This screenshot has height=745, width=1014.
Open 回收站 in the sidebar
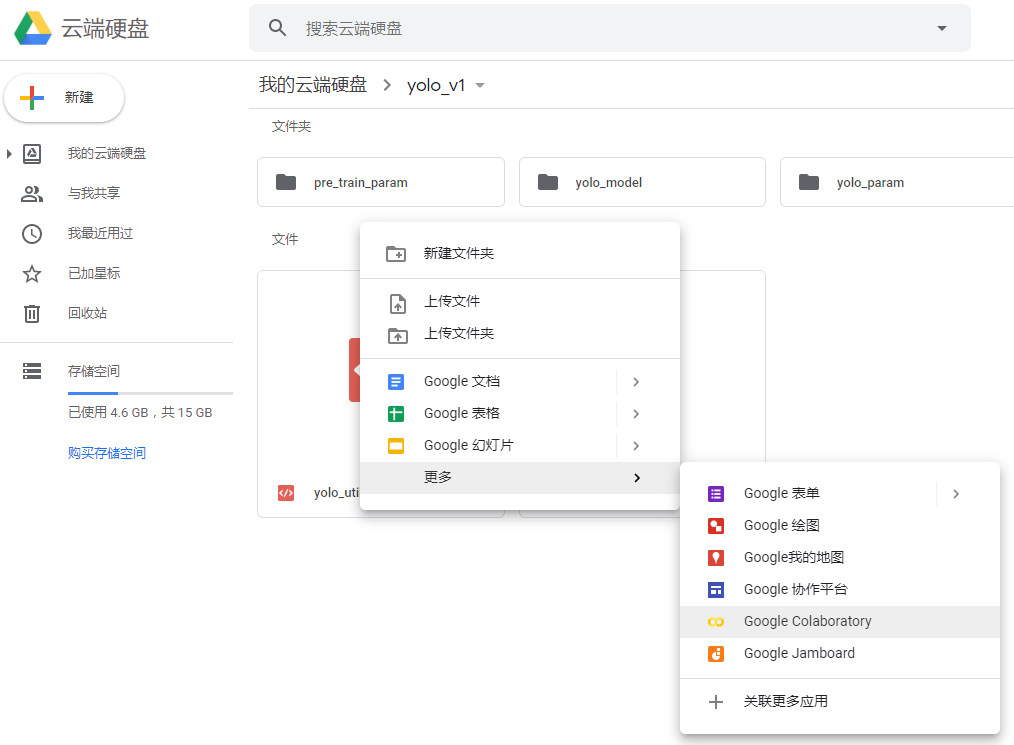[87, 314]
